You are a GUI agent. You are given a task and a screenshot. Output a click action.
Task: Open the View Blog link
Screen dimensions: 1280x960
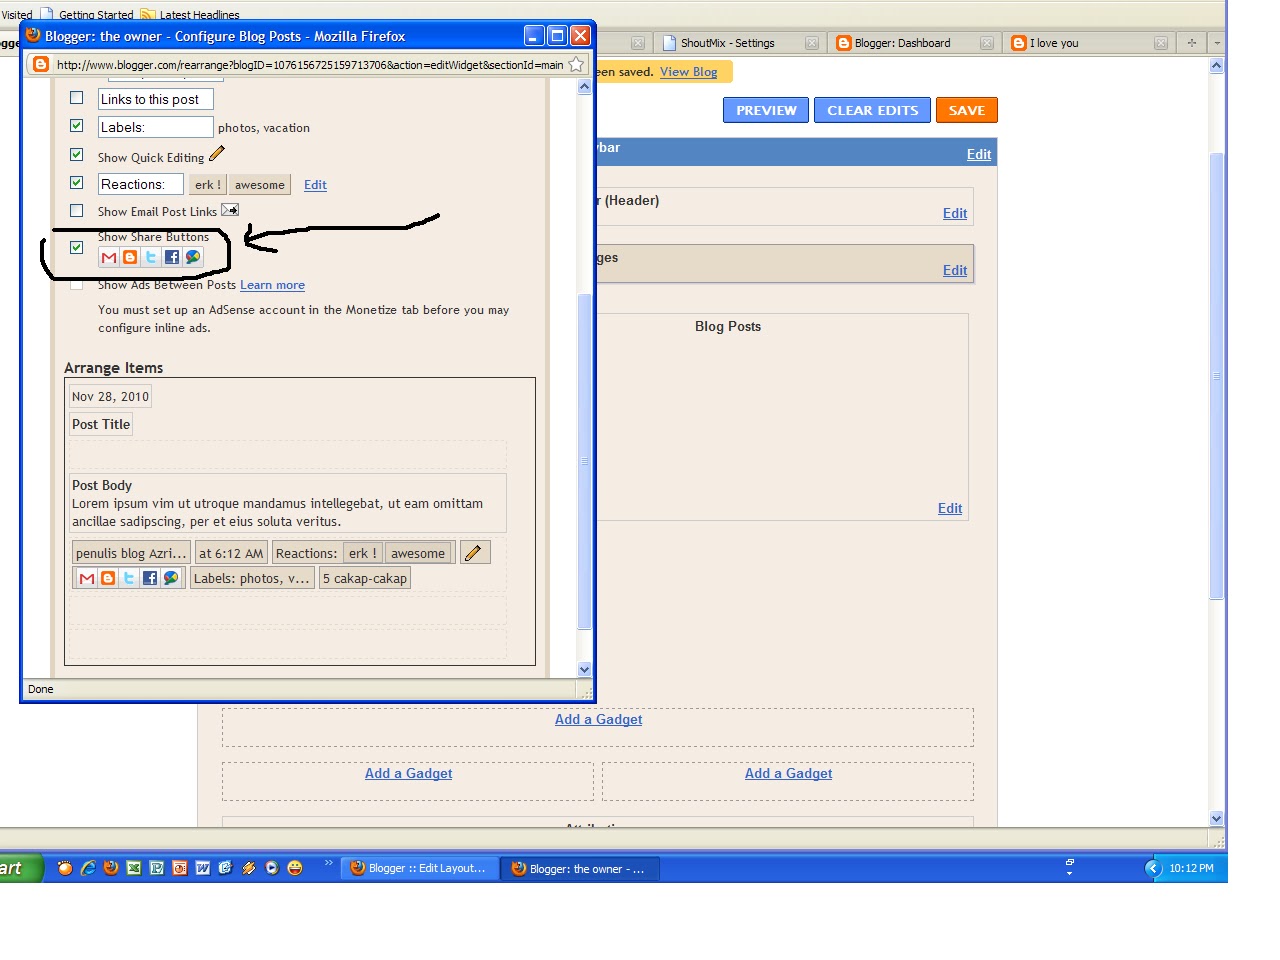(x=688, y=72)
